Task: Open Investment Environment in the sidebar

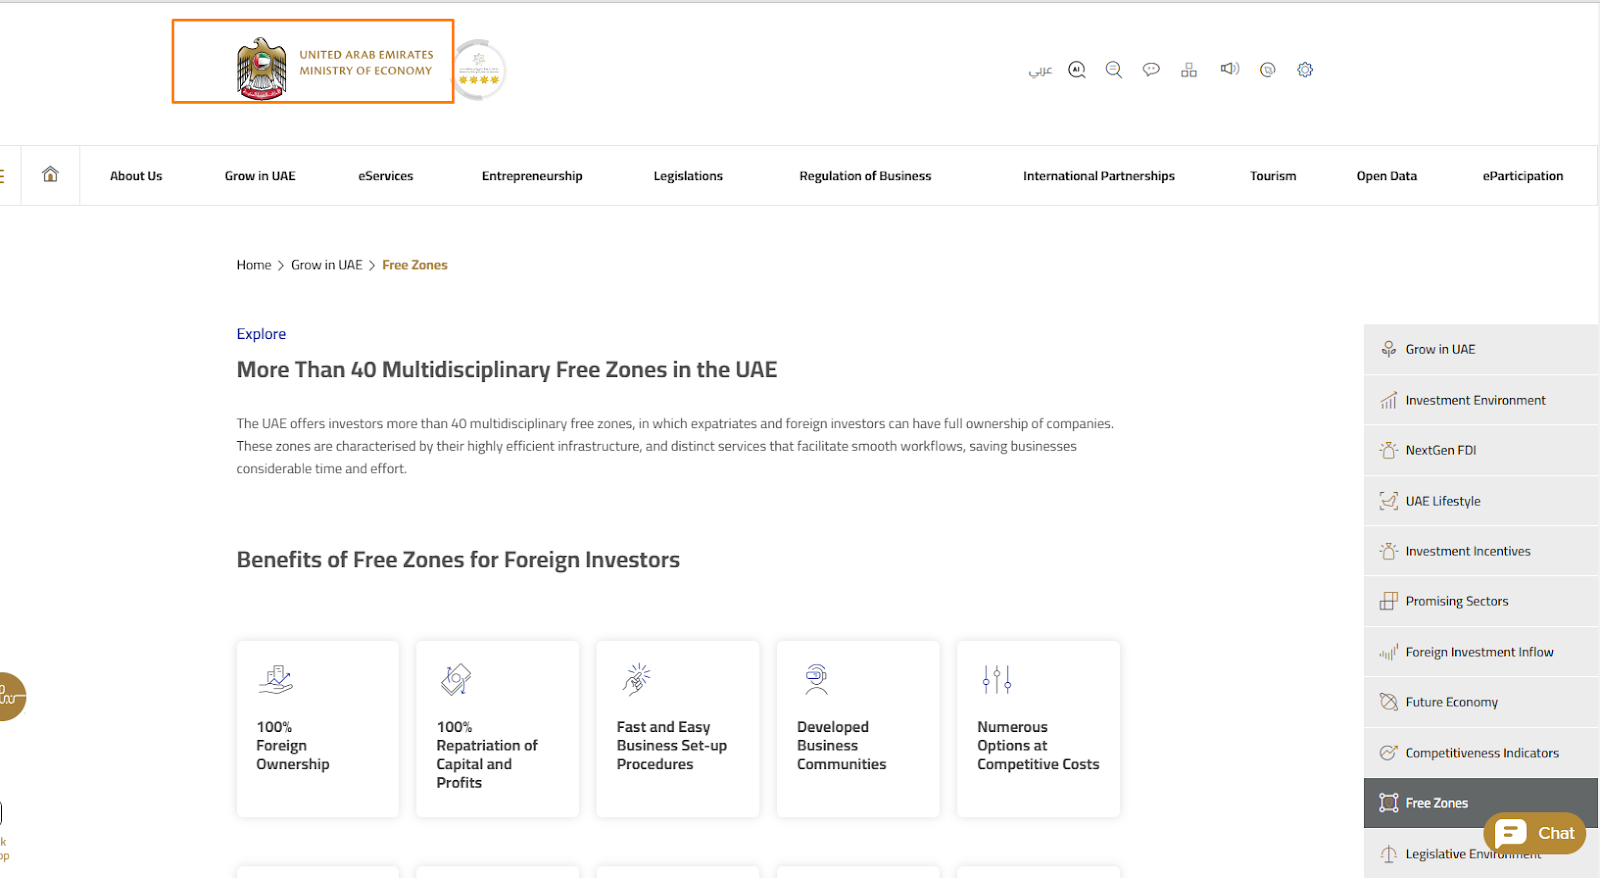Action: pyautogui.click(x=1481, y=400)
